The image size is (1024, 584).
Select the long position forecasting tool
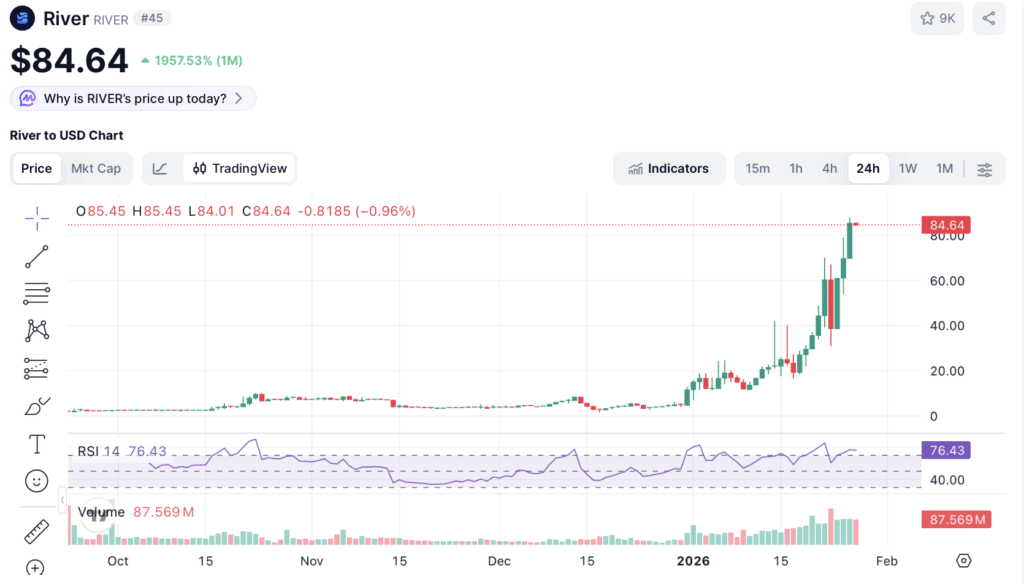click(37, 368)
